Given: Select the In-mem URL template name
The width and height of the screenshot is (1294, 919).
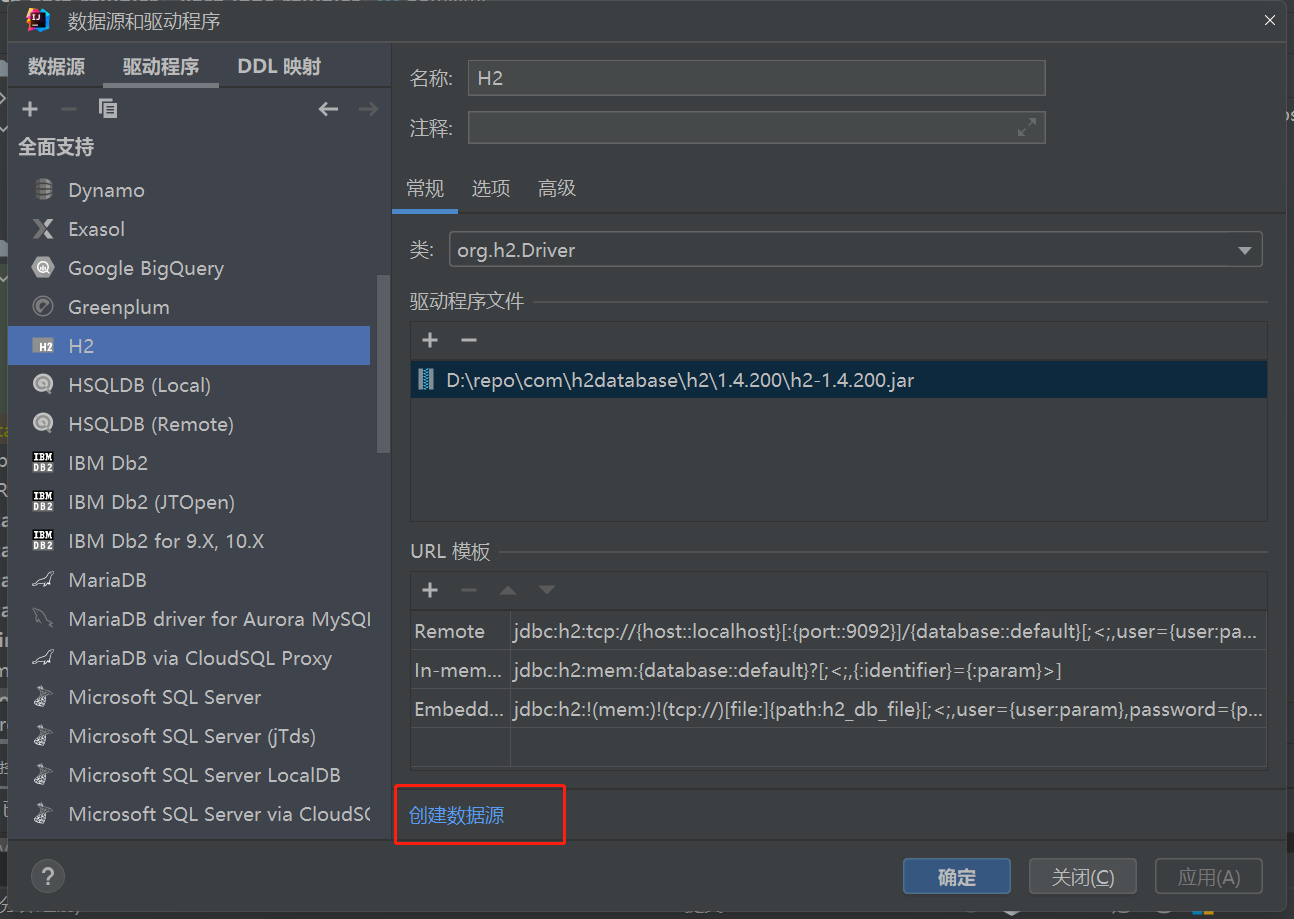Looking at the screenshot, I should (459, 670).
